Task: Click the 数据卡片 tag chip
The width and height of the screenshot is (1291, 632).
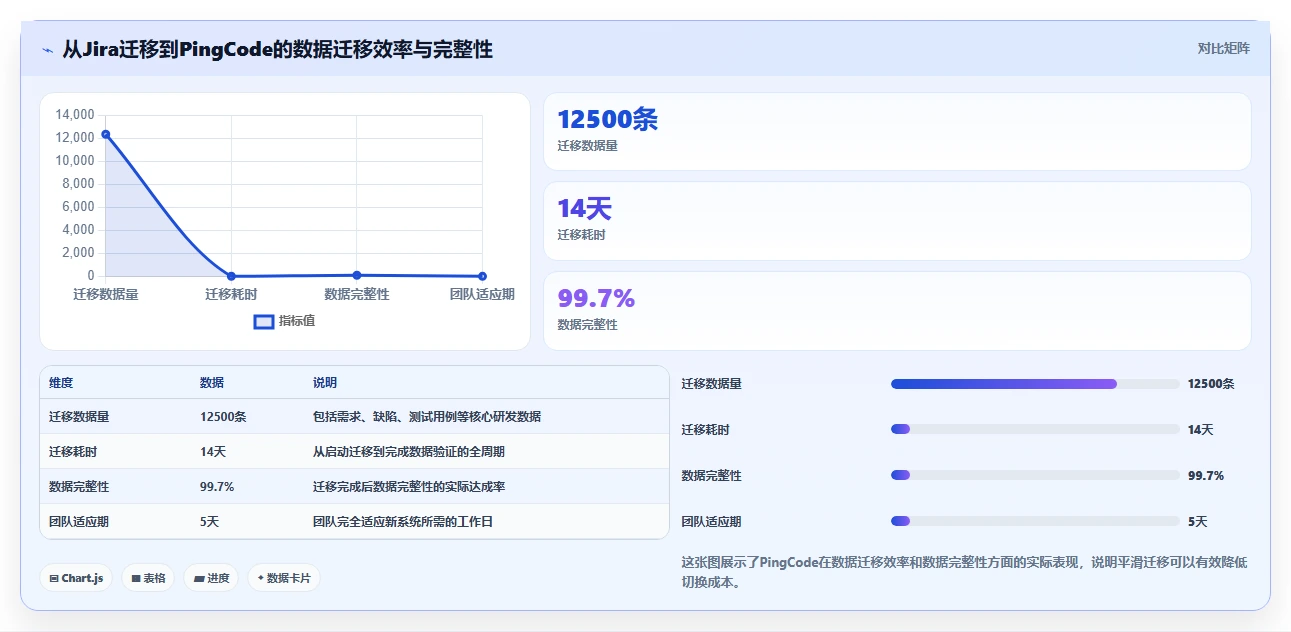Action: coord(284,578)
